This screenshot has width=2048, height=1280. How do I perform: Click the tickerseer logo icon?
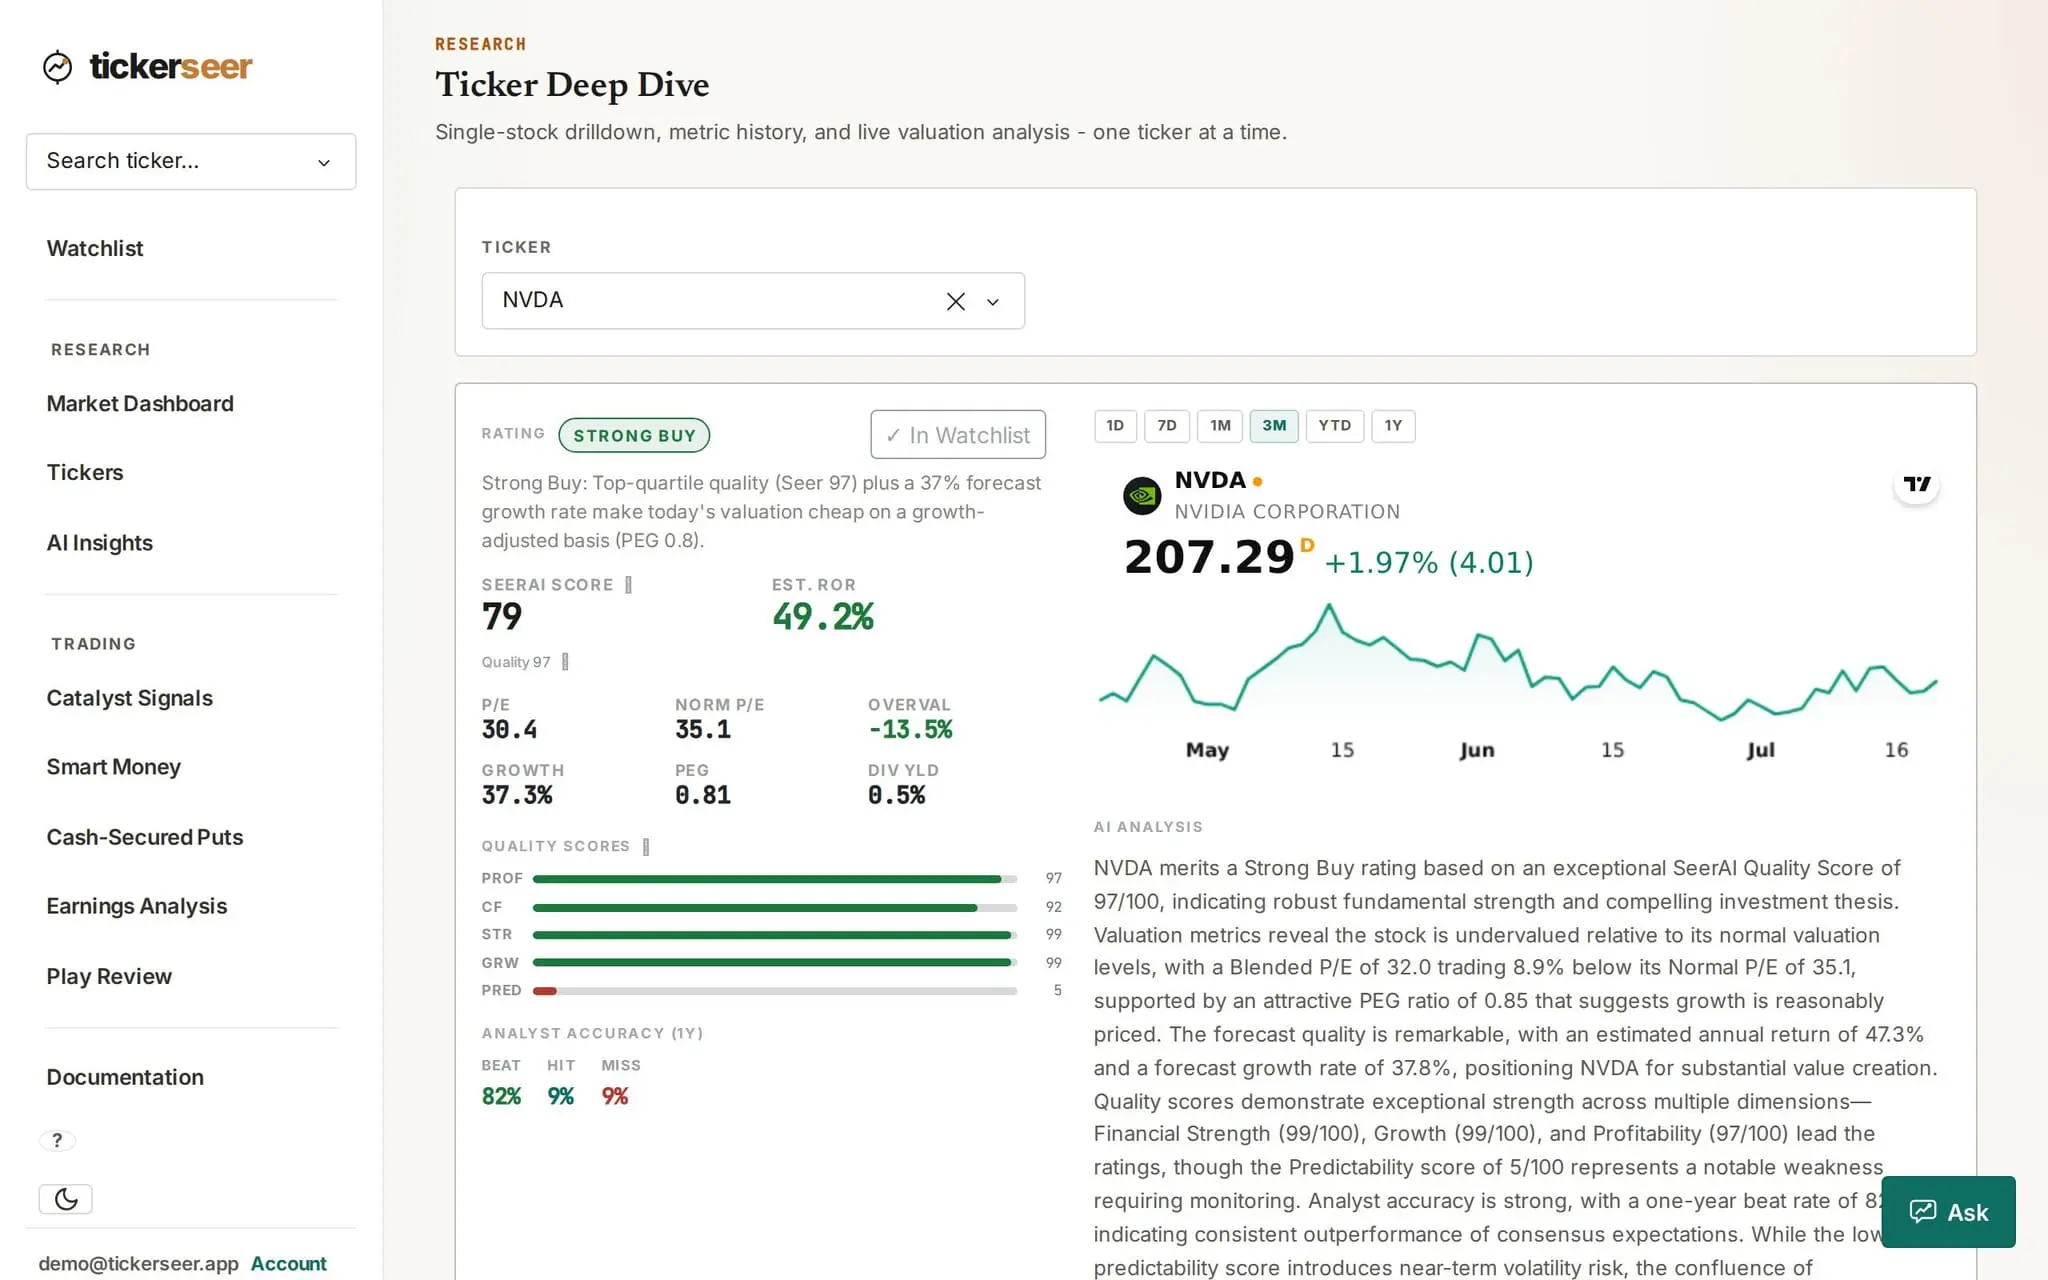click(x=58, y=67)
